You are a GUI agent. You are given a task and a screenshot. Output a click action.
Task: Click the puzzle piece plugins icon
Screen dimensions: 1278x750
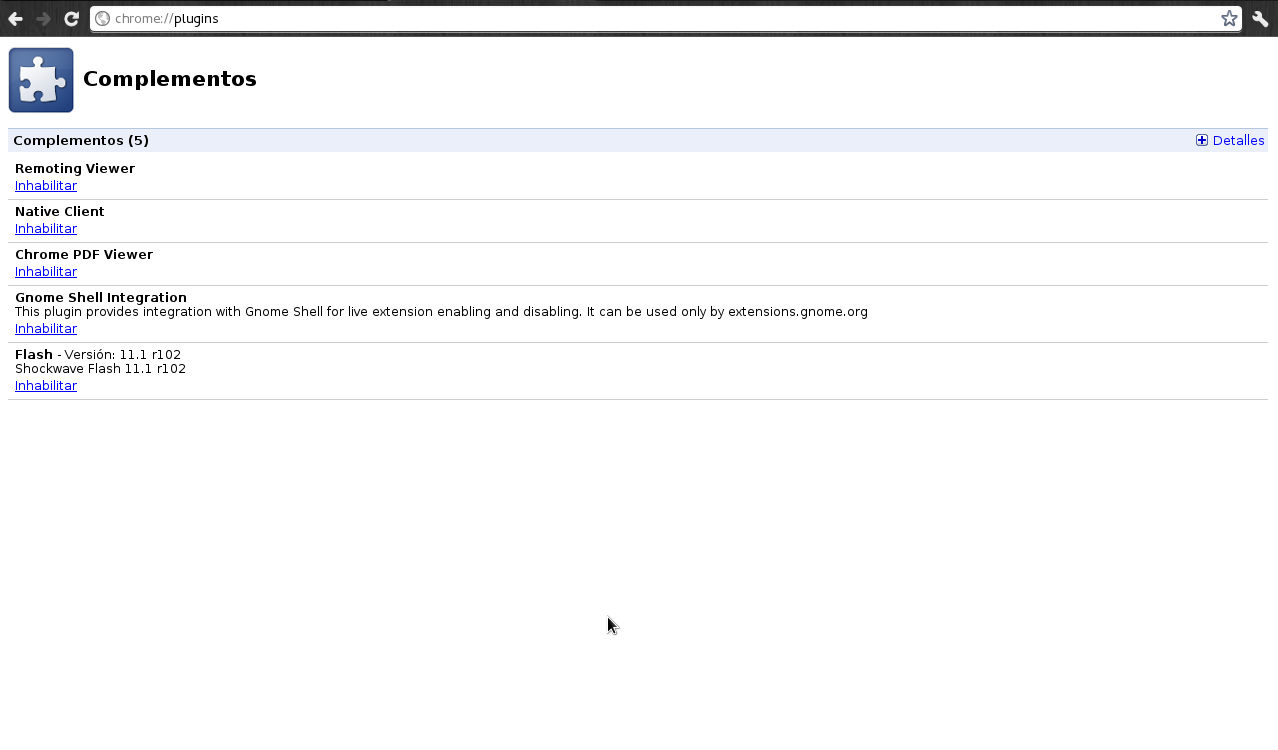pyautogui.click(x=41, y=80)
